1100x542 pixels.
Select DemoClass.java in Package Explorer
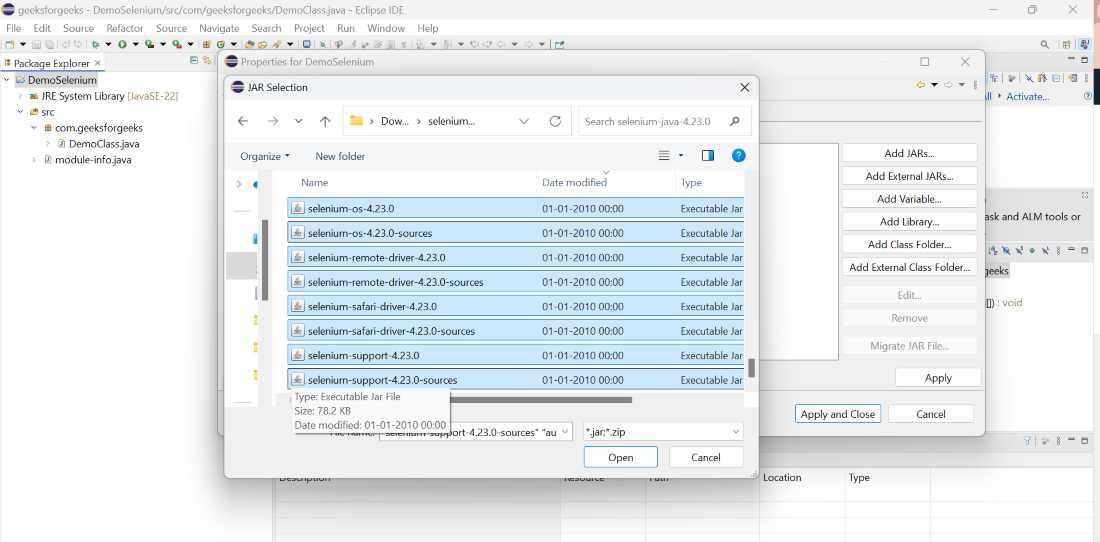coord(104,144)
